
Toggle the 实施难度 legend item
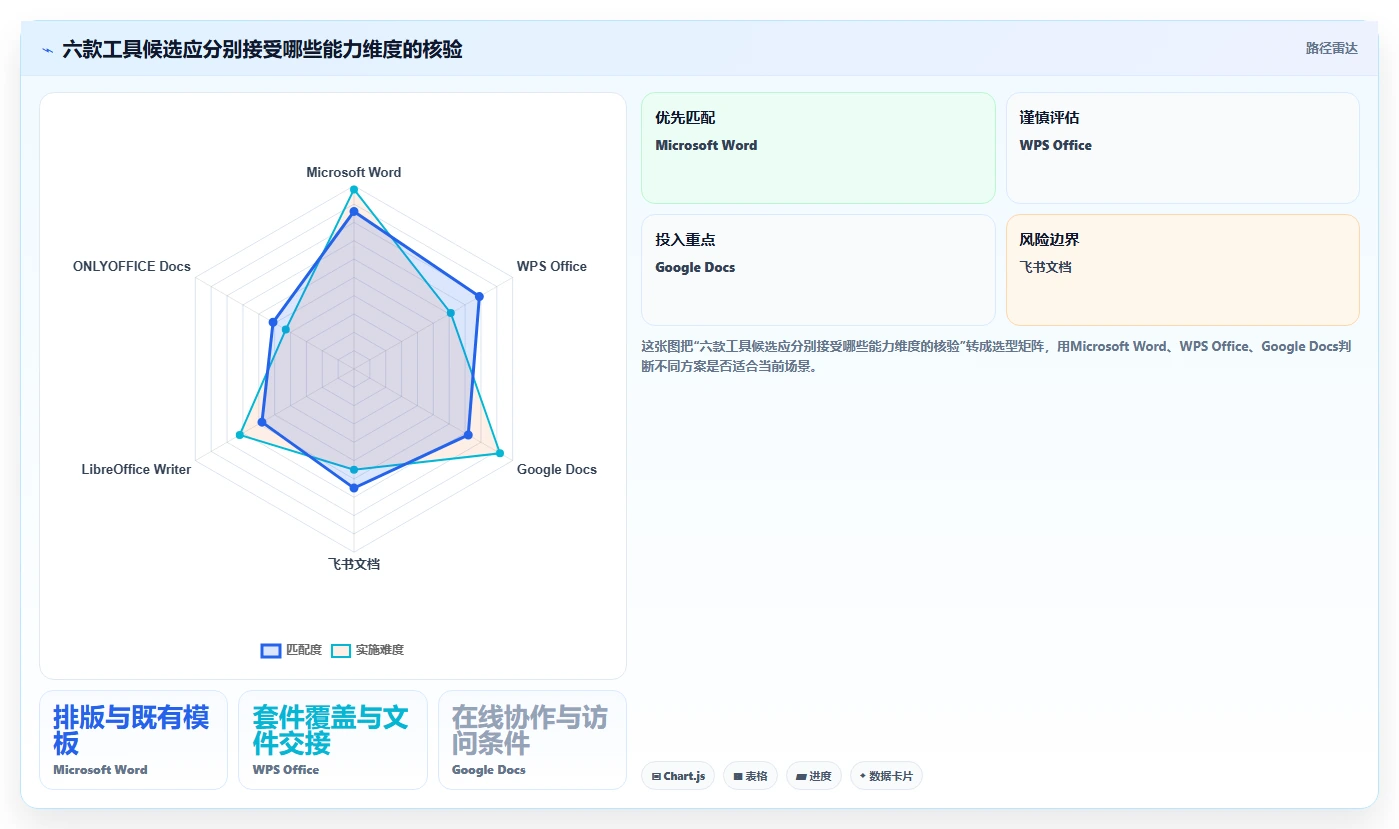368,650
